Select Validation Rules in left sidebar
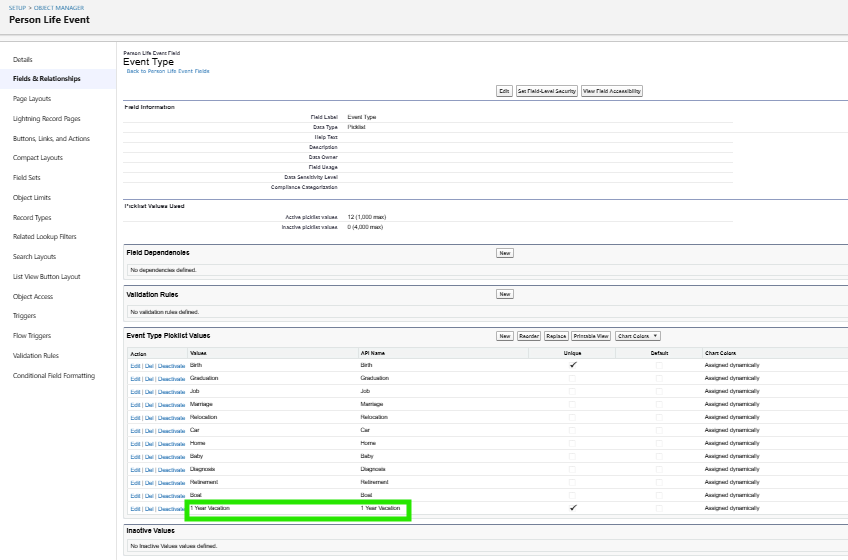848x560 pixels. 36,356
